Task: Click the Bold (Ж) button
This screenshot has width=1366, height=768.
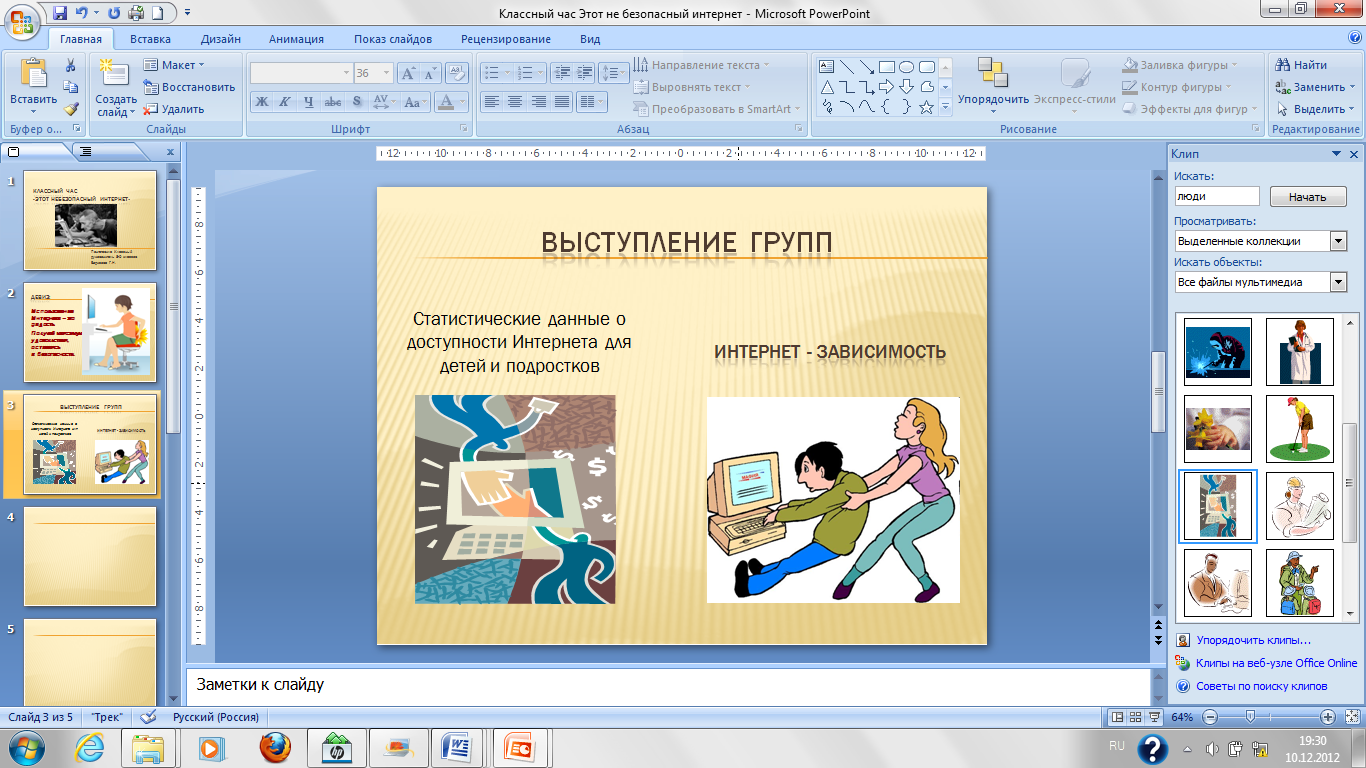Action: pyautogui.click(x=261, y=102)
